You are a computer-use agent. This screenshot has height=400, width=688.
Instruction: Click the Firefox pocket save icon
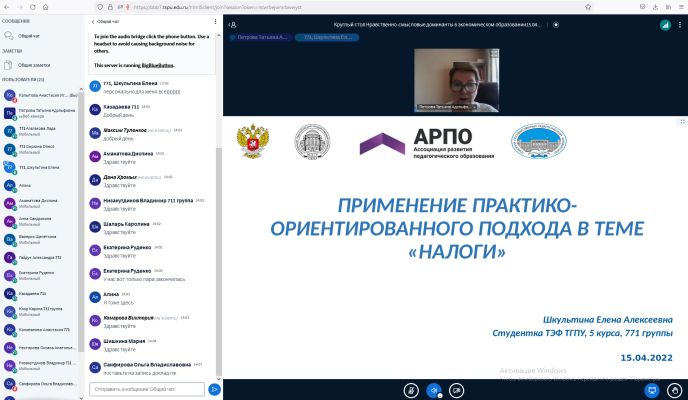tap(642, 7)
